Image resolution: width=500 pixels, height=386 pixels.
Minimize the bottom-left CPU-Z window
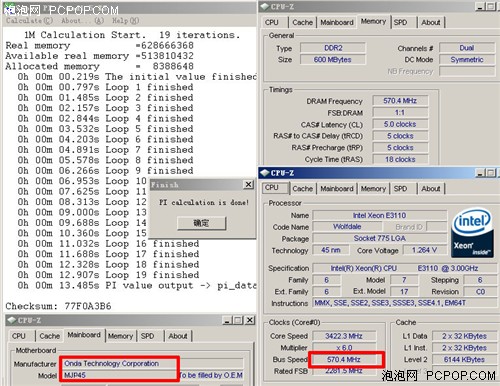(x=227, y=320)
